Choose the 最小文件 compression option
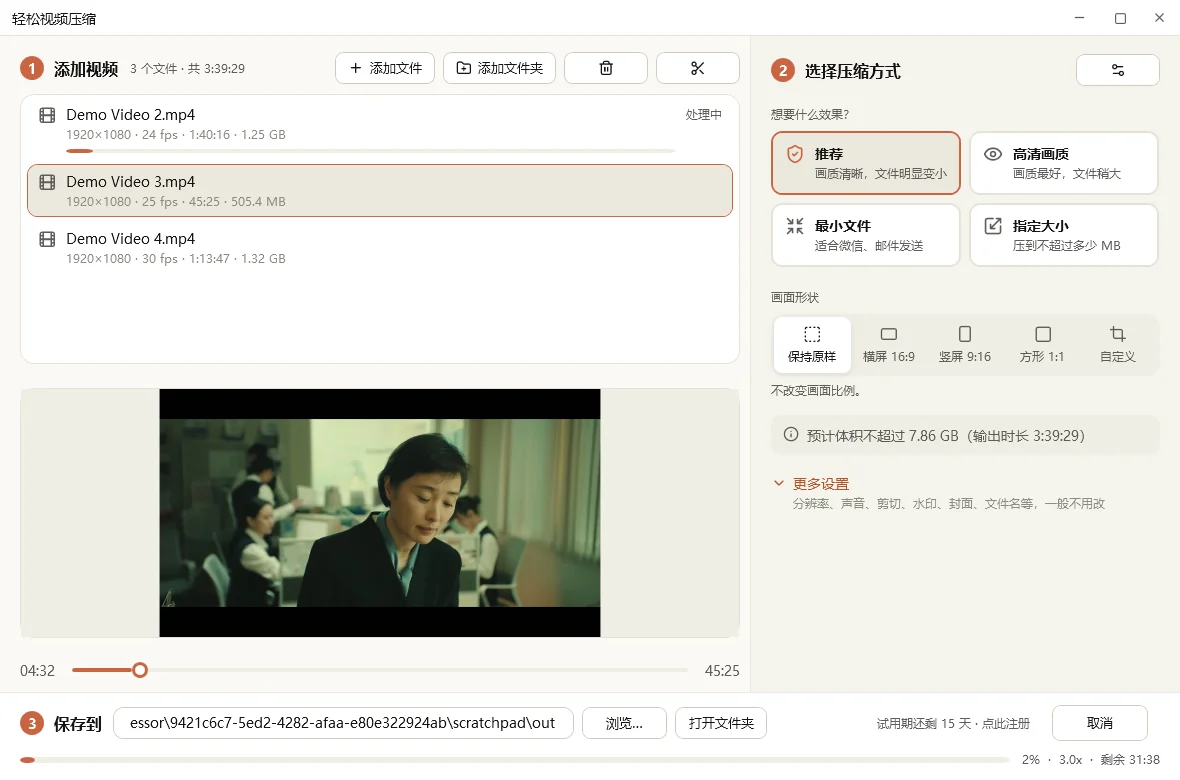This screenshot has width=1180, height=780. (865, 235)
